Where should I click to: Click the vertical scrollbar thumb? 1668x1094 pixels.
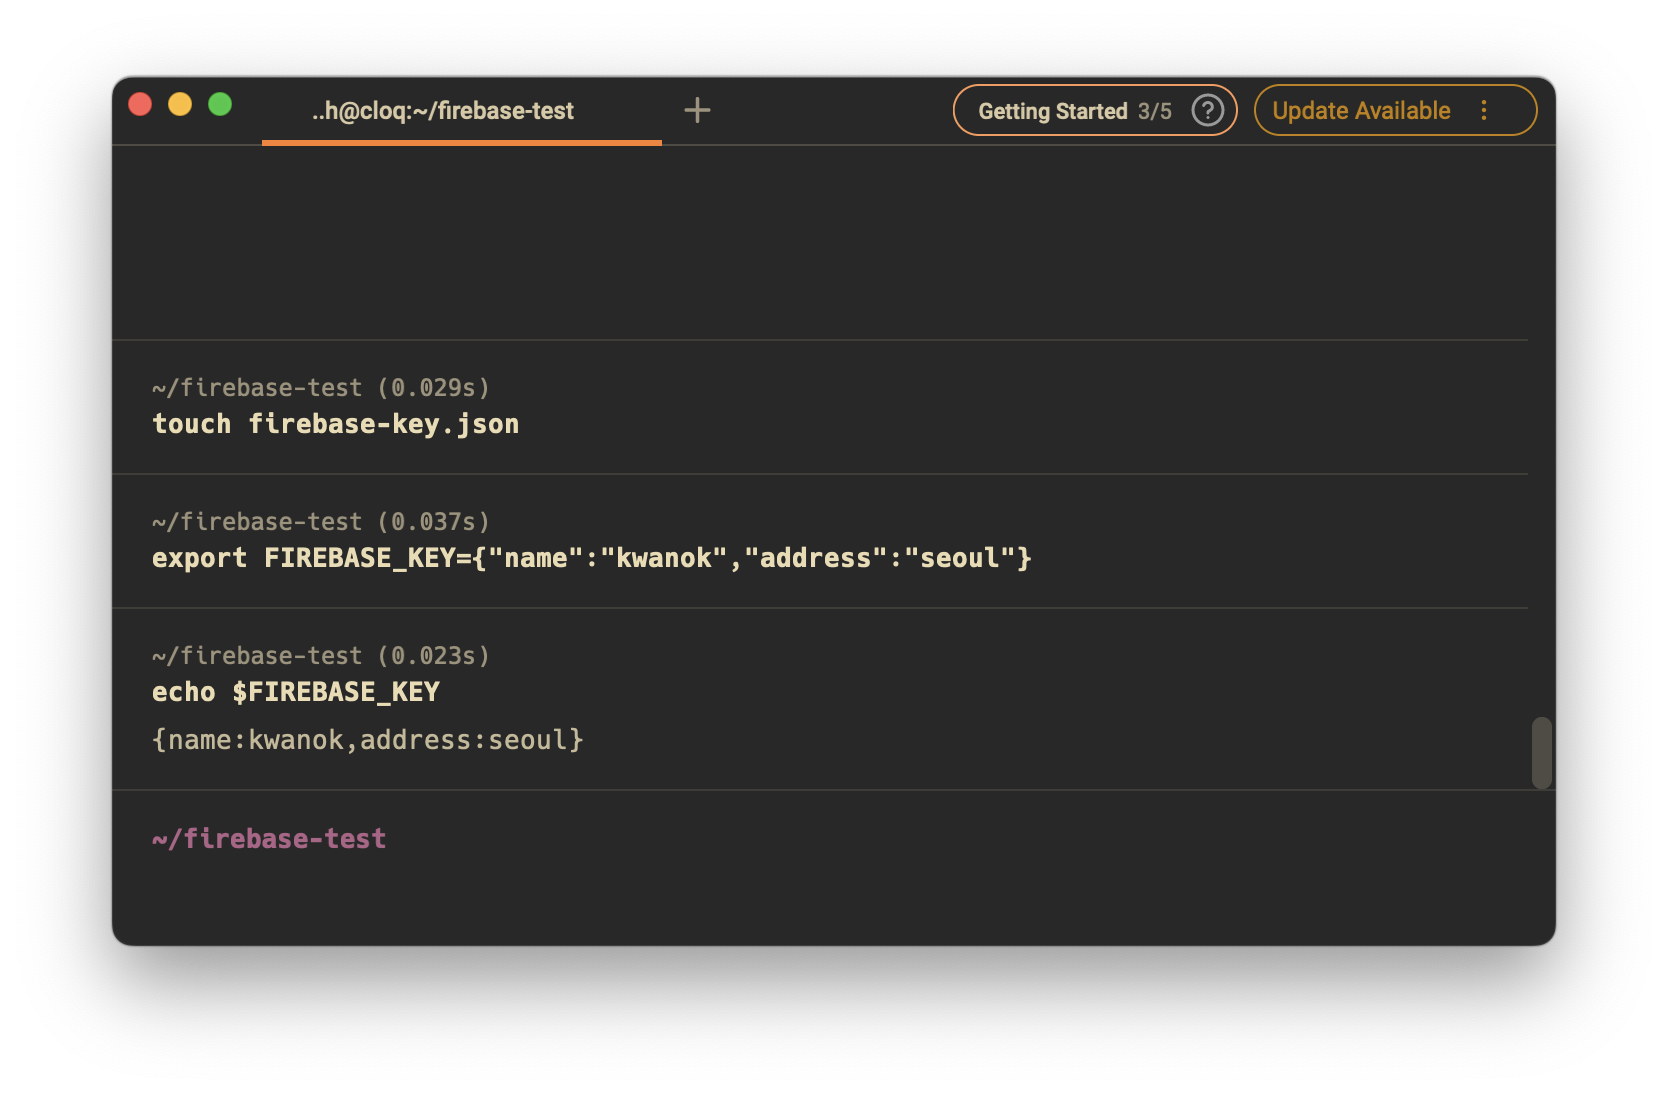tap(1541, 752)
